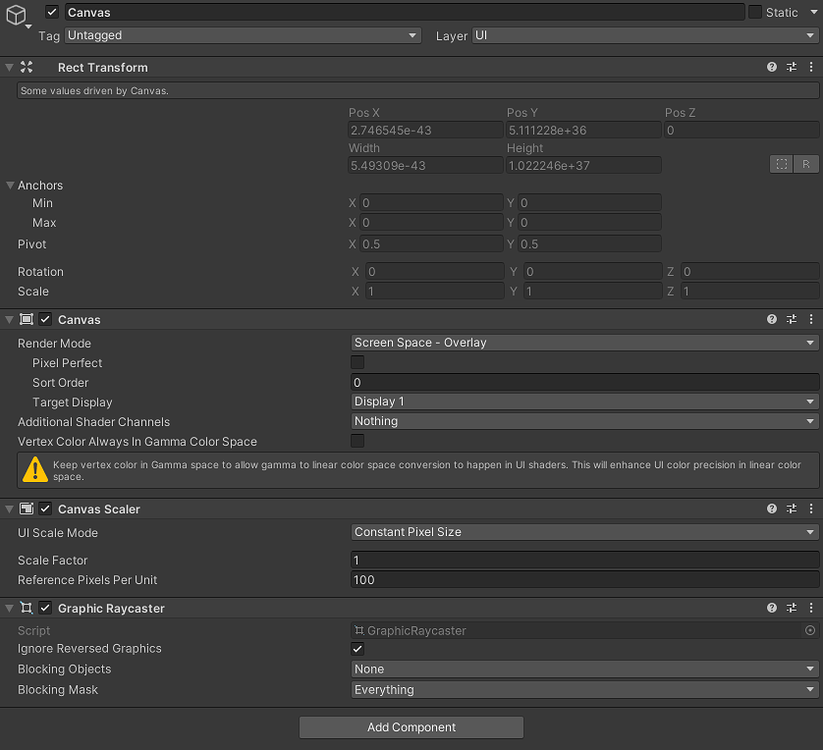Open the Render Mode dropdown
This screenshot has height=750, width=823.
click(584, 343)
